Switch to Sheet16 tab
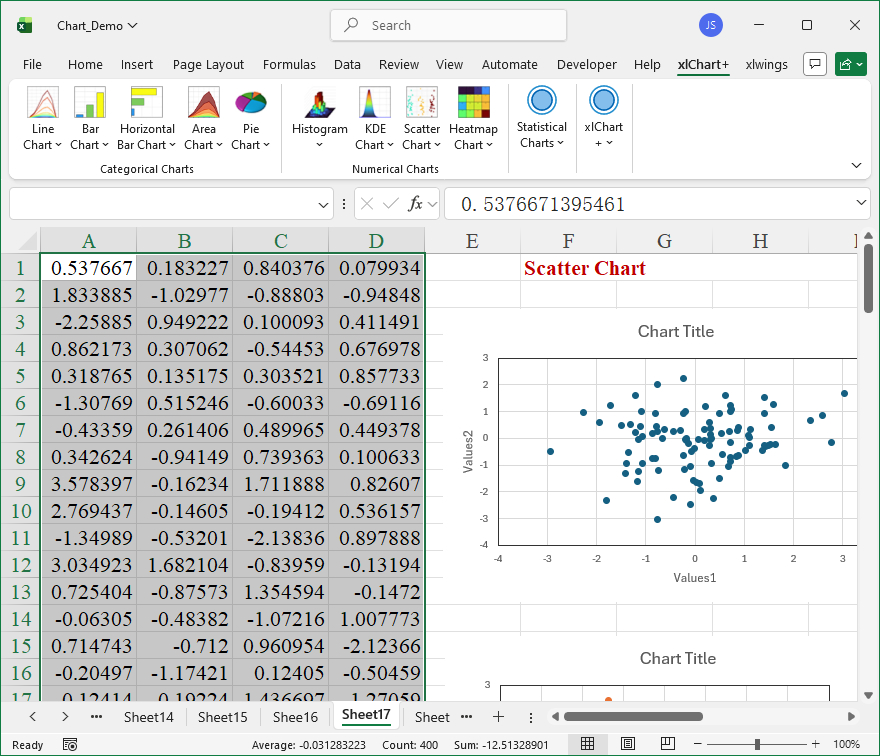The width and height of the screenshot is (880, 756). [295, 717]
